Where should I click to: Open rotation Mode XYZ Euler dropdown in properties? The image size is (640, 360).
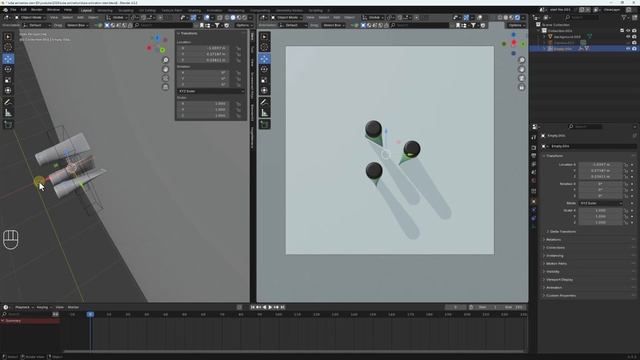pos(601,203)
